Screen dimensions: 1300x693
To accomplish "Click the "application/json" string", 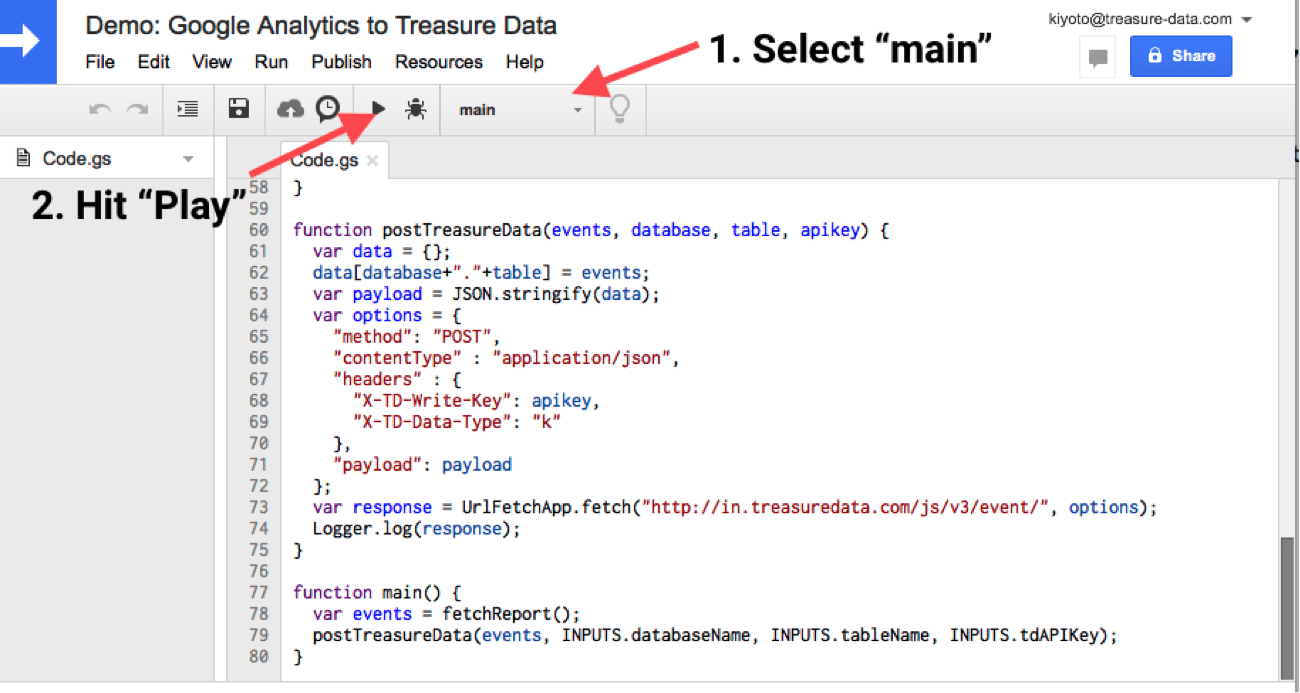I will (x=581, y=358).
